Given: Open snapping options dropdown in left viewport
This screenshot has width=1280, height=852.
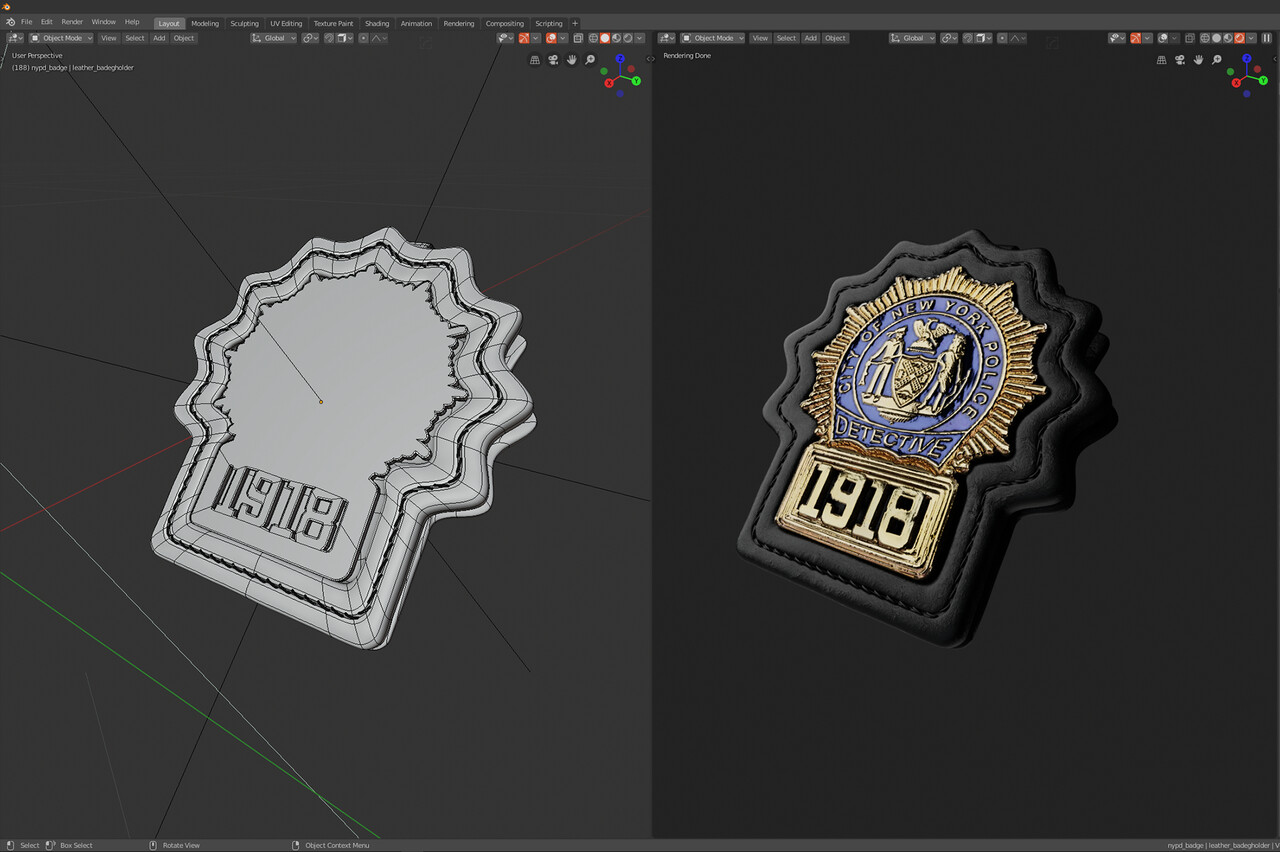Looking at the screenshot, I should click(x=345, y=38).
